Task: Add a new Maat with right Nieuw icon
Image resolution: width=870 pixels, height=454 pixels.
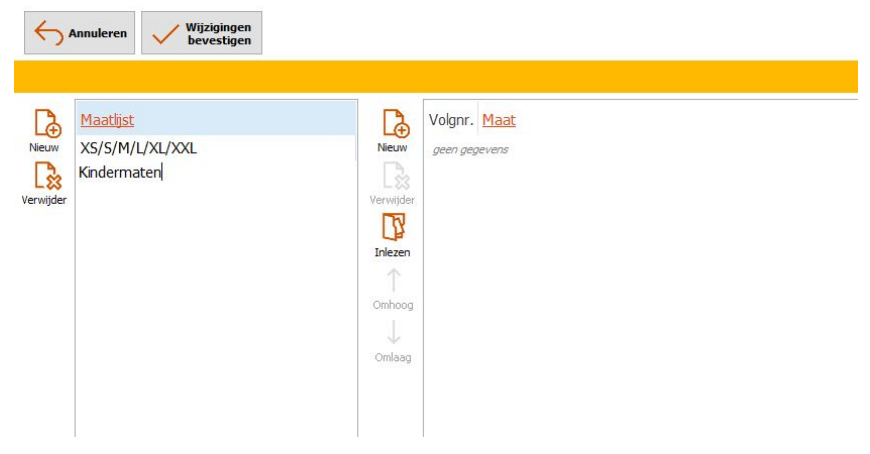Action: coord(392,124)
